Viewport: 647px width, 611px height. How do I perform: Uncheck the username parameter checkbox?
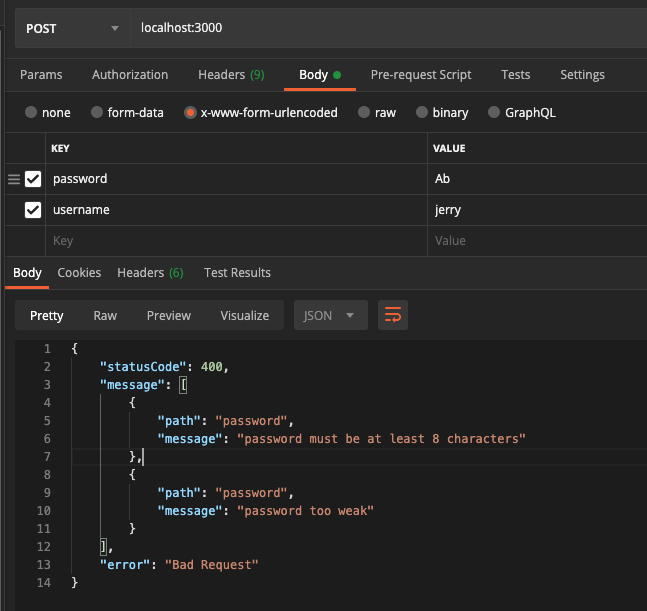tap(33, 210)
